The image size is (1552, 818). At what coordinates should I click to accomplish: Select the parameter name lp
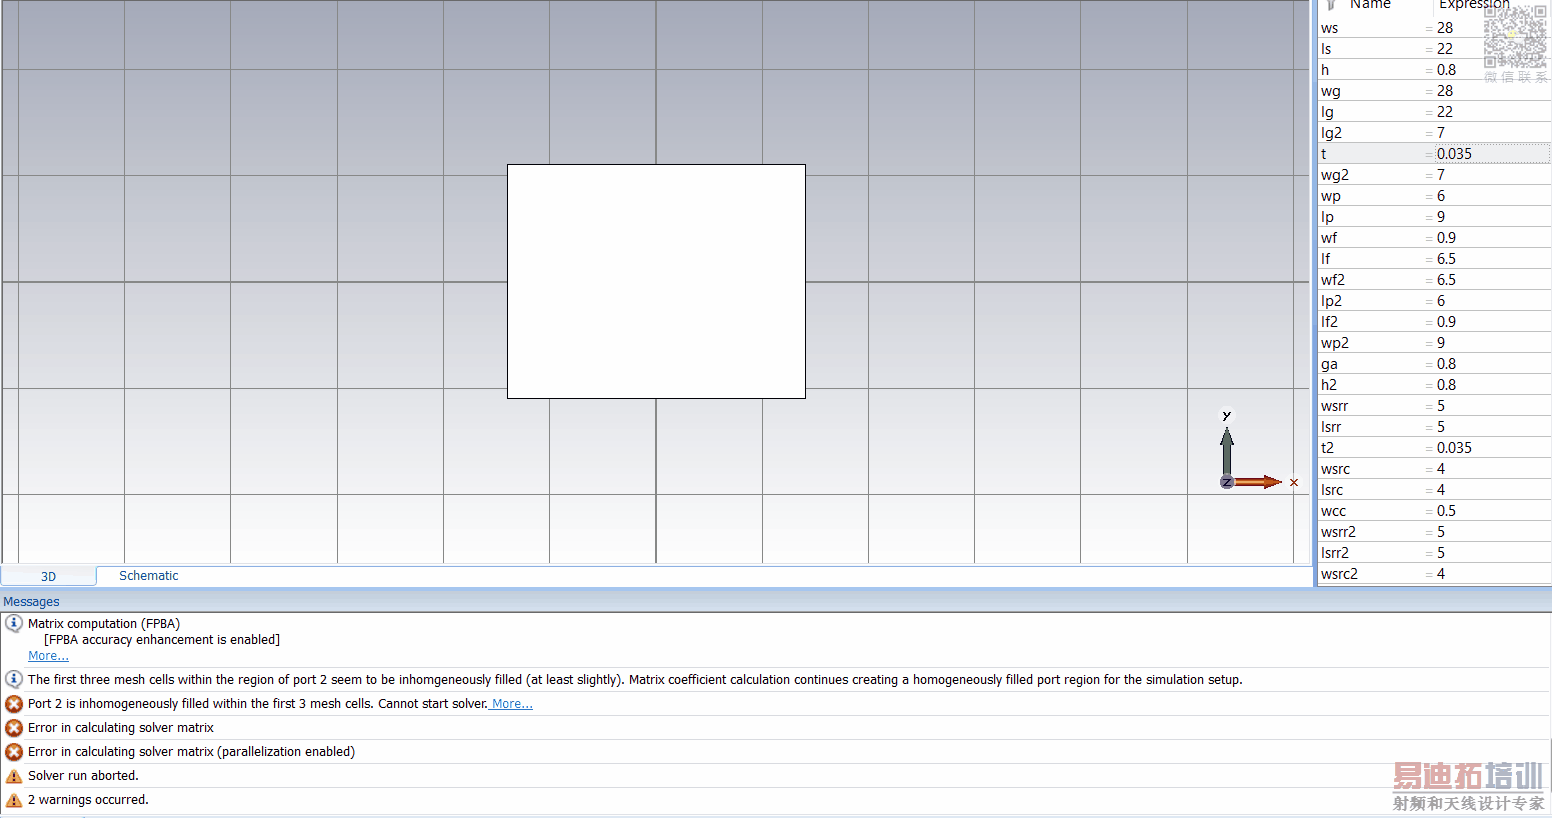1327,217
